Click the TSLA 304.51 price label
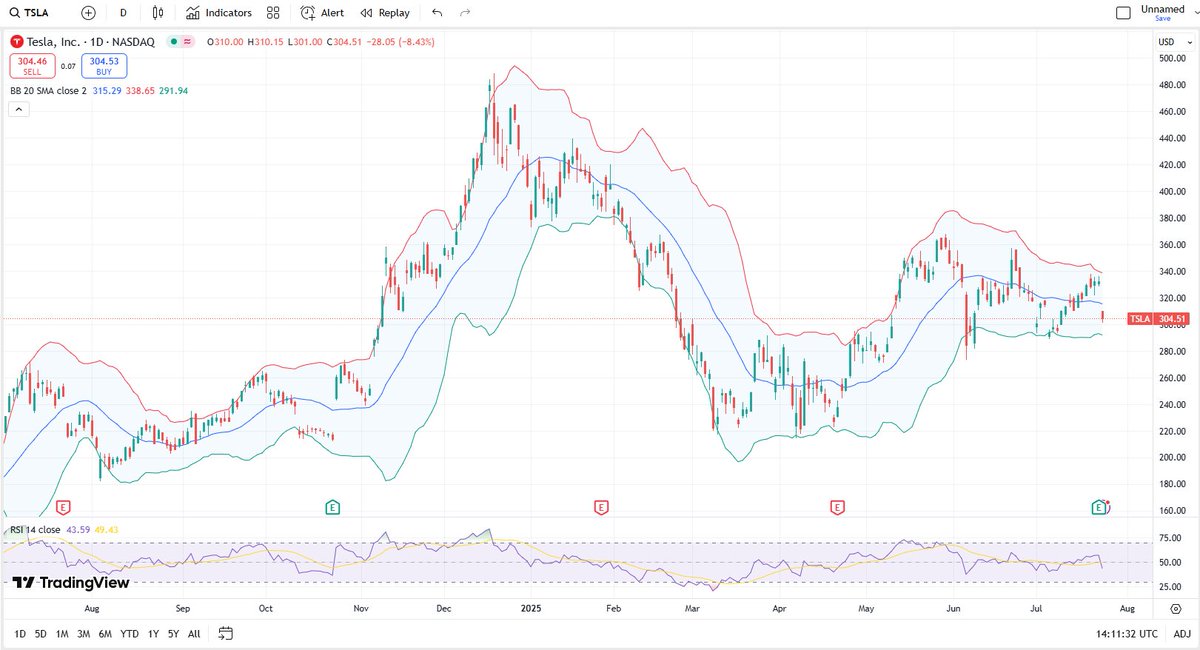Viewport: 1200px width, 650px height. 1158,319
